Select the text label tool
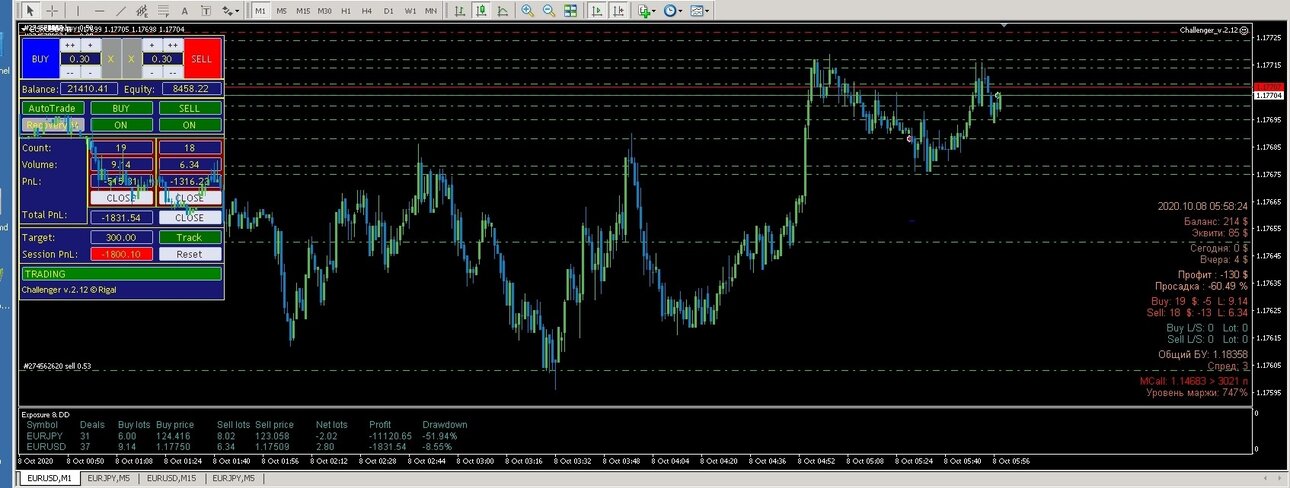Image resolution: width=1290 pixels, height=488 pixels. click(x=207, y=10)
